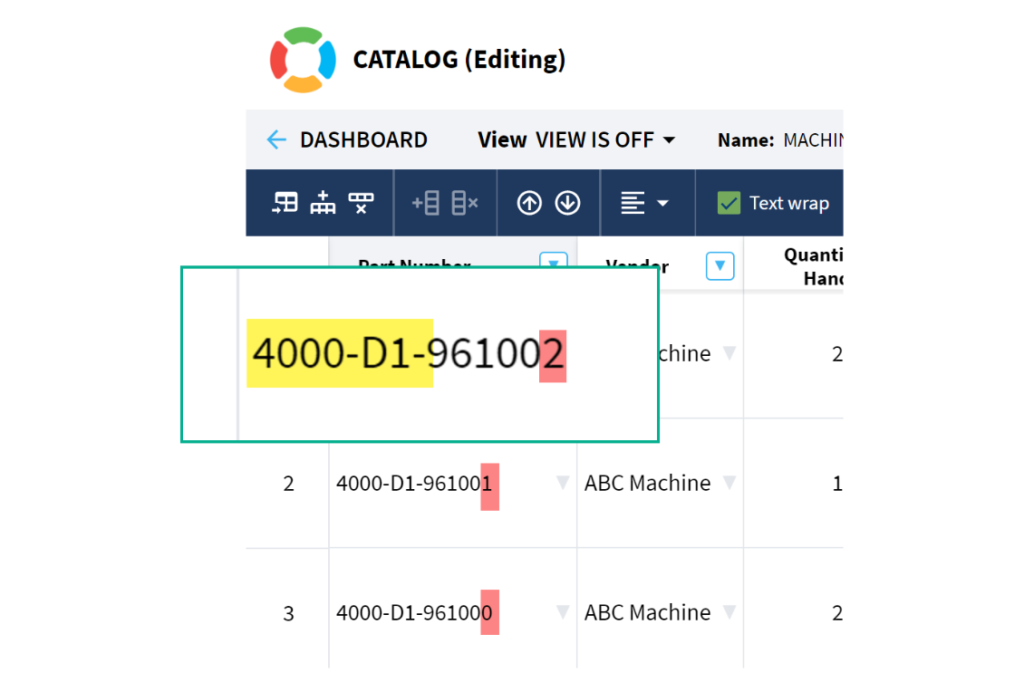Open dropdown arrow for 4000-D1-961000 cell
This screenshot has height=682, width=1024.
[562, 612]
